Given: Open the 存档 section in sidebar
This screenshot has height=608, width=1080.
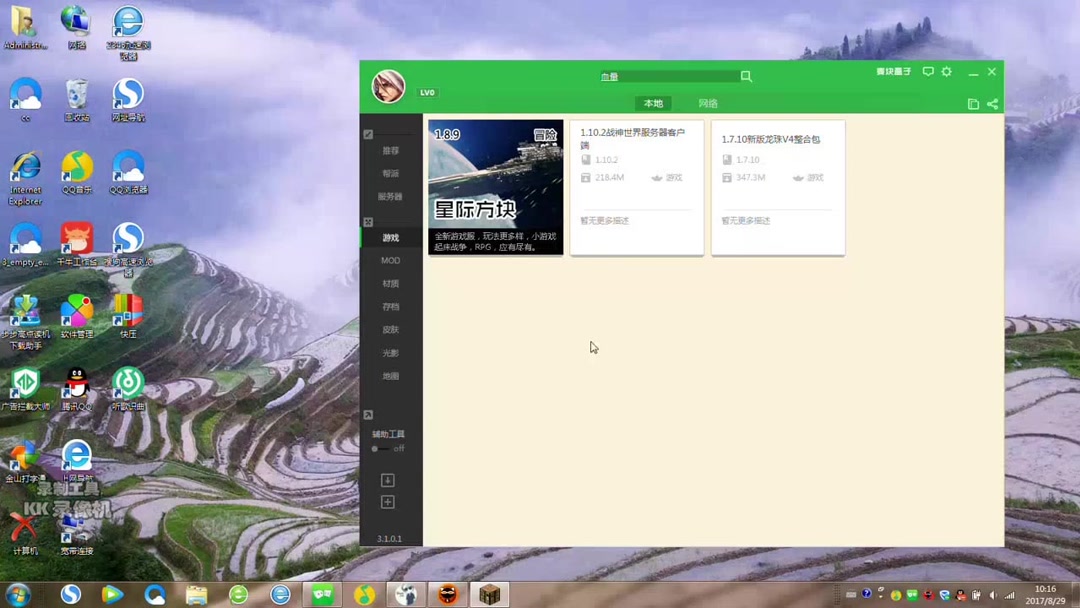Looking at the screenshot, I should (x=389, y=306).
